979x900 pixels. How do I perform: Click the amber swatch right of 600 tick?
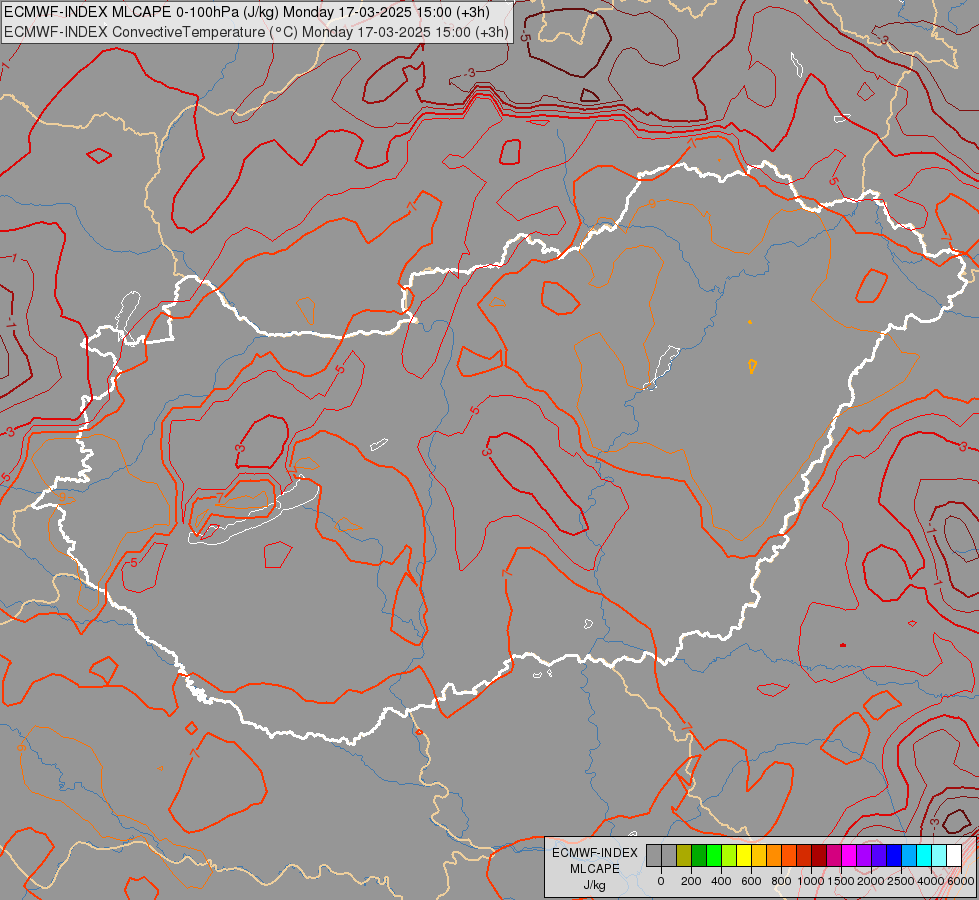click(759, 856)
